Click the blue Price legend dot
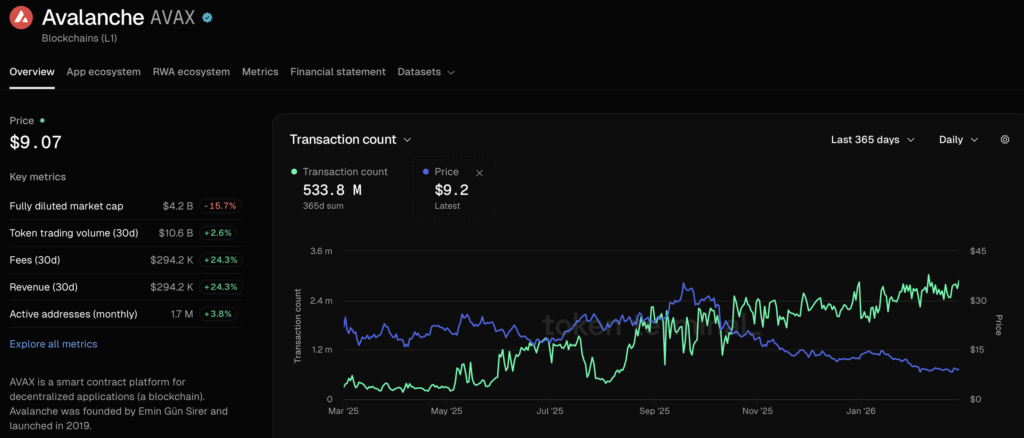The width and height of the screenshot is (1024, 438). click(426, 172)
